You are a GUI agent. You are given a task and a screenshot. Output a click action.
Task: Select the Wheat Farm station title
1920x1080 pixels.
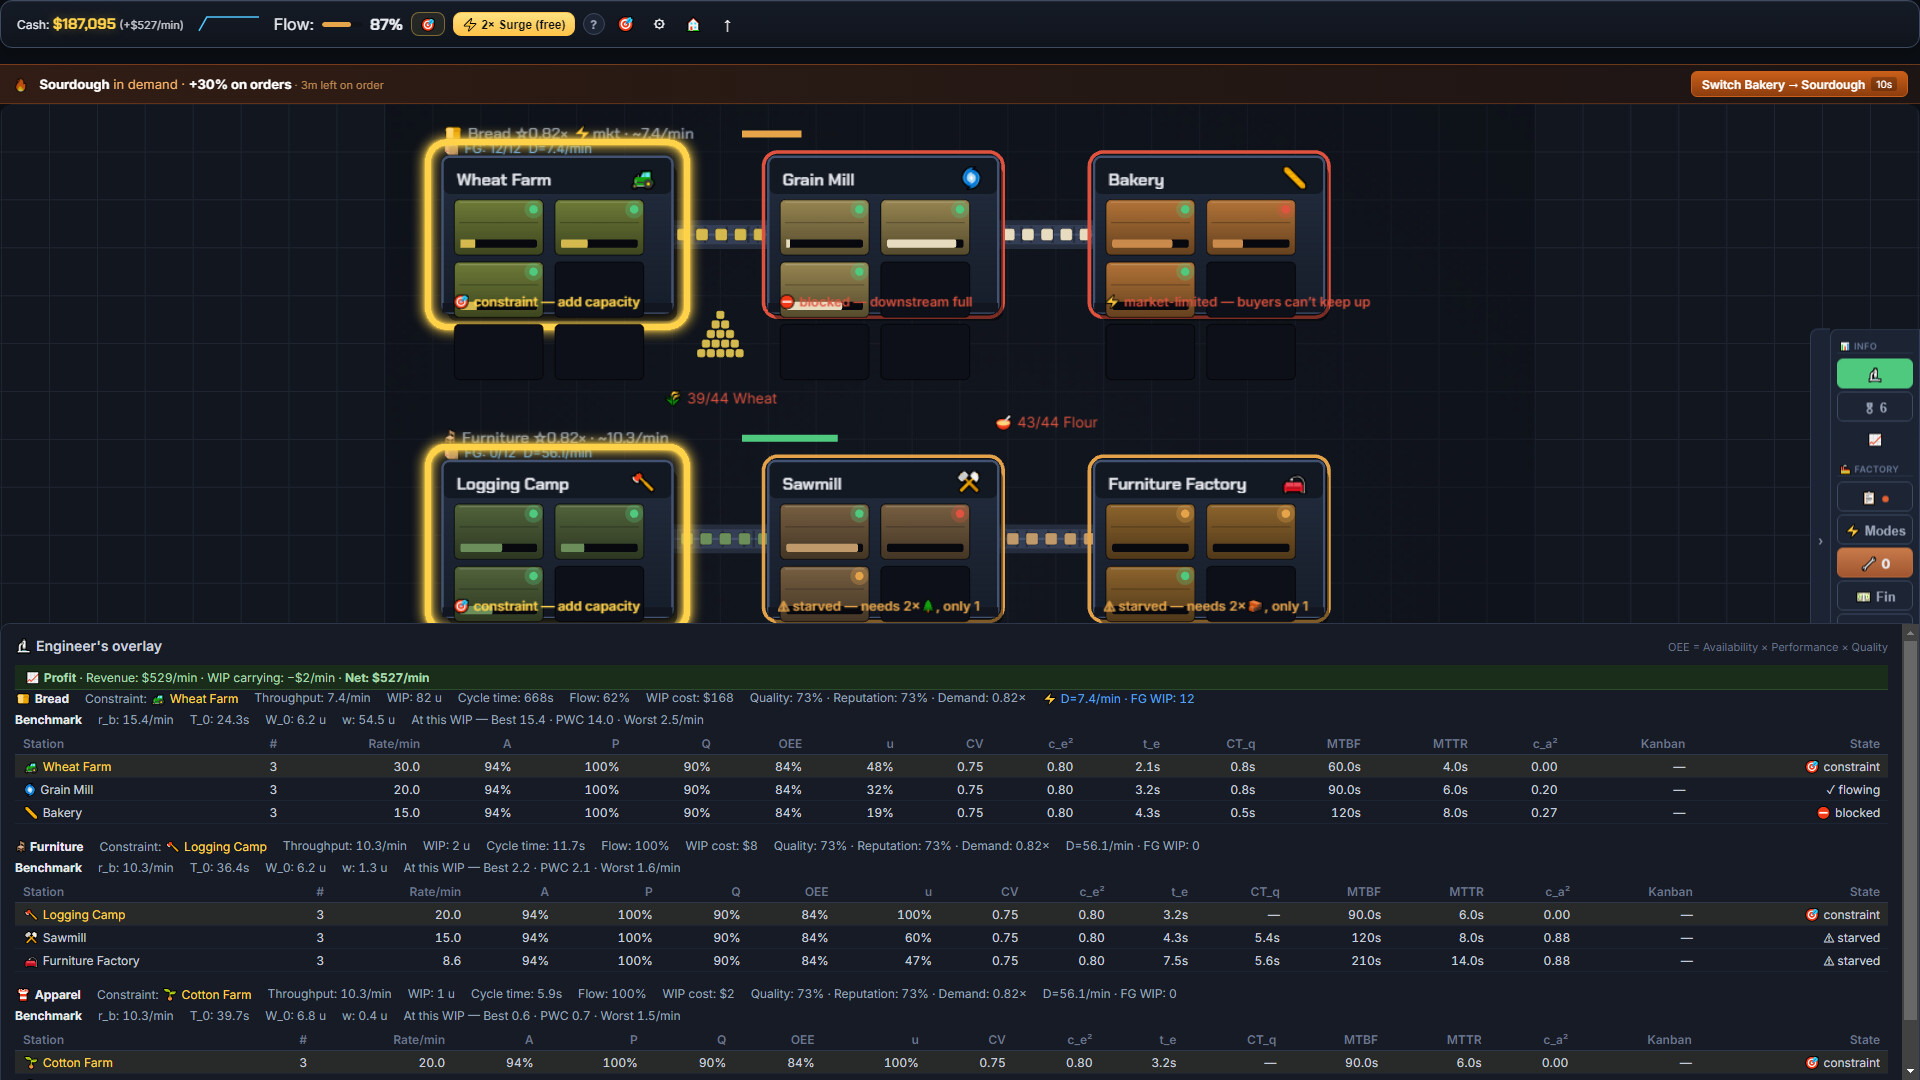pyautogui.click(x=504, y=180)
